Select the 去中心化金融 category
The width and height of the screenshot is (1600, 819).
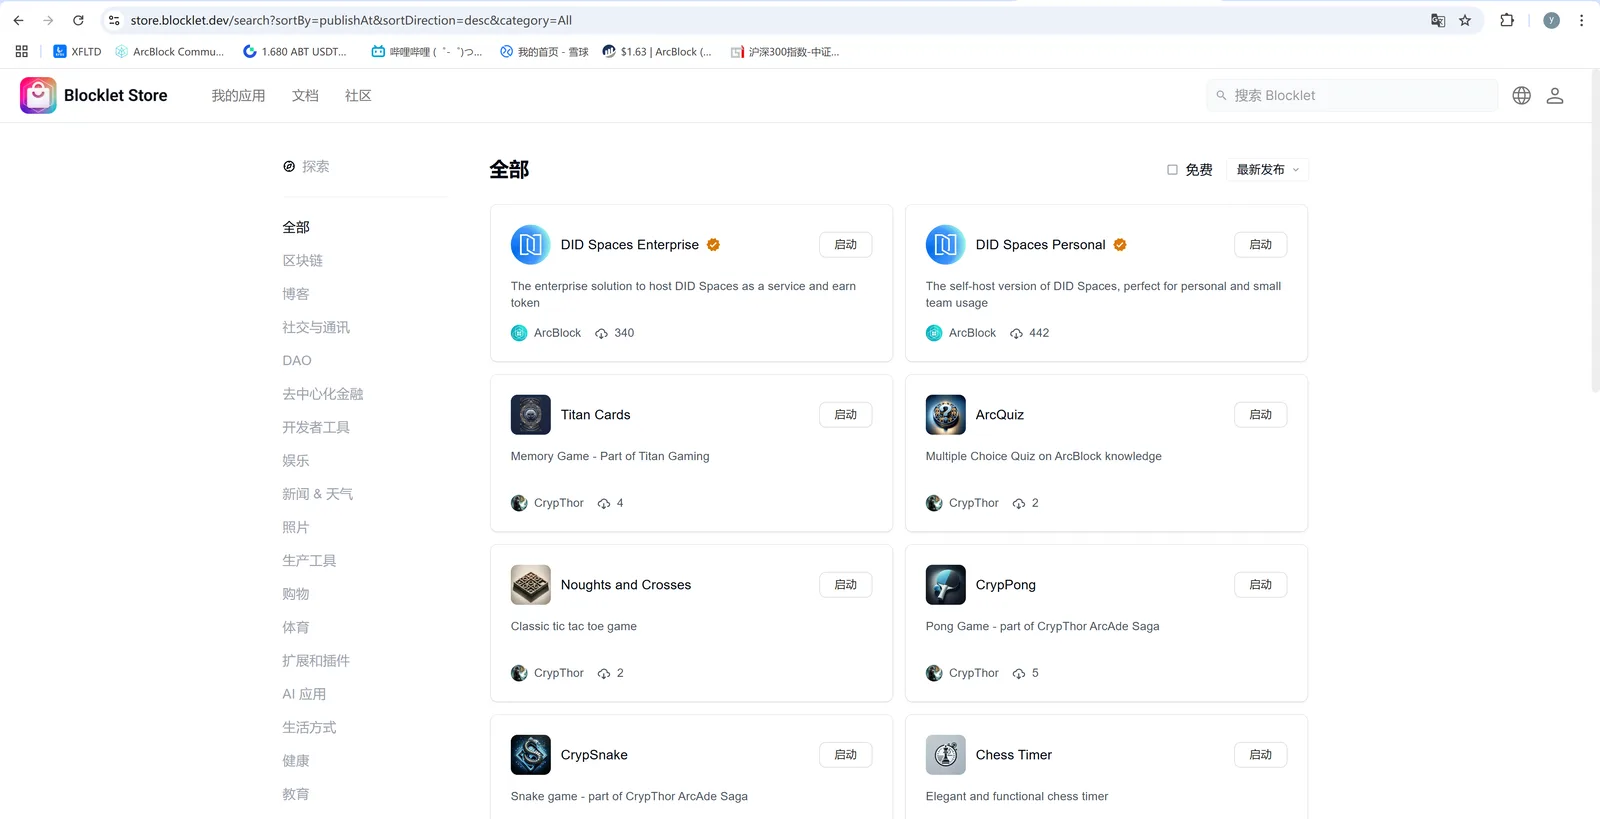[323, 394]
